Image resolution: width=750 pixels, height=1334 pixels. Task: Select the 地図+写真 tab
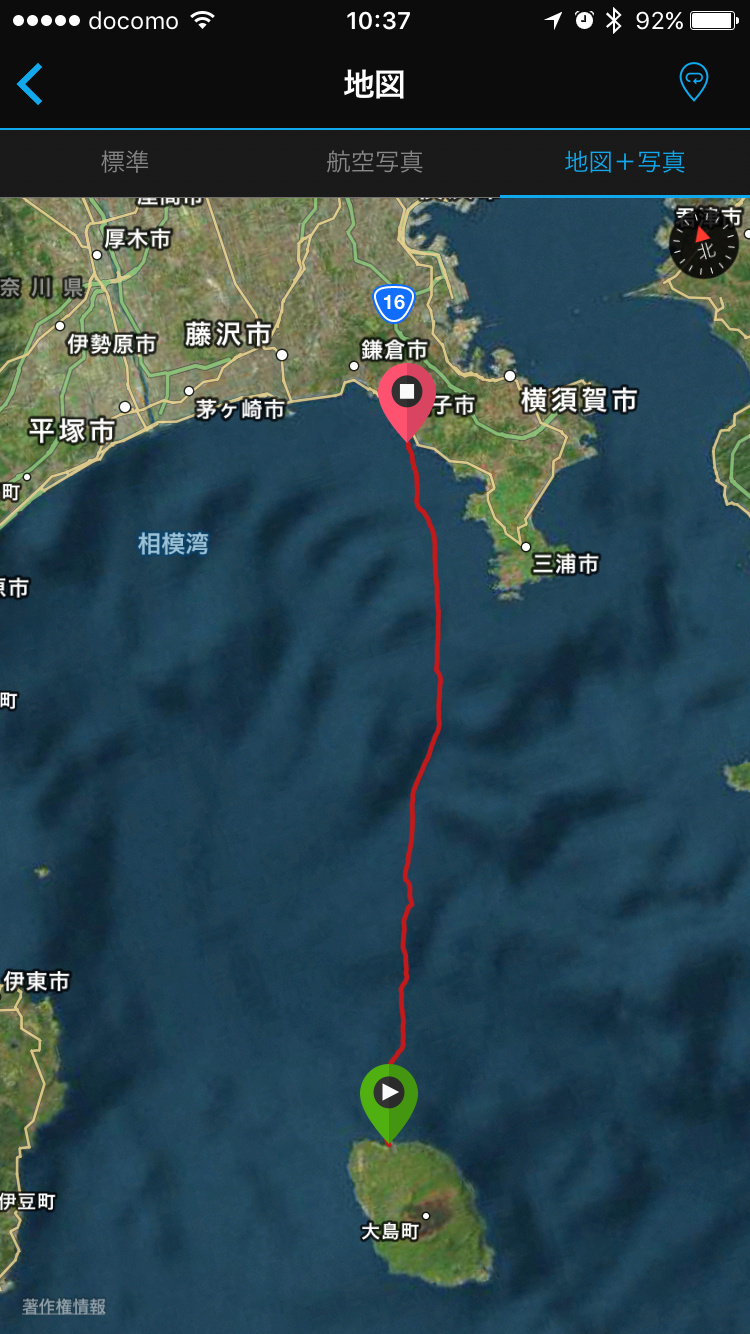625,162
